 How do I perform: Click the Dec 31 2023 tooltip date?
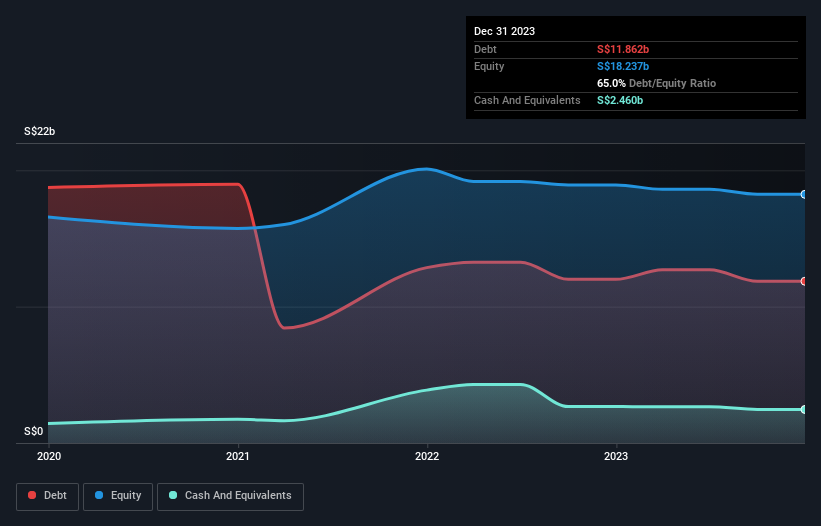[504, 31]
